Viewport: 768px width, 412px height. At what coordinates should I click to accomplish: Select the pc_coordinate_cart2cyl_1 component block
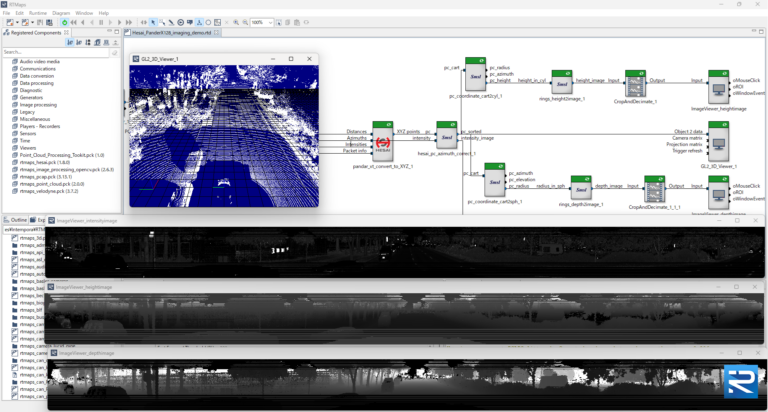pos(475,74)
